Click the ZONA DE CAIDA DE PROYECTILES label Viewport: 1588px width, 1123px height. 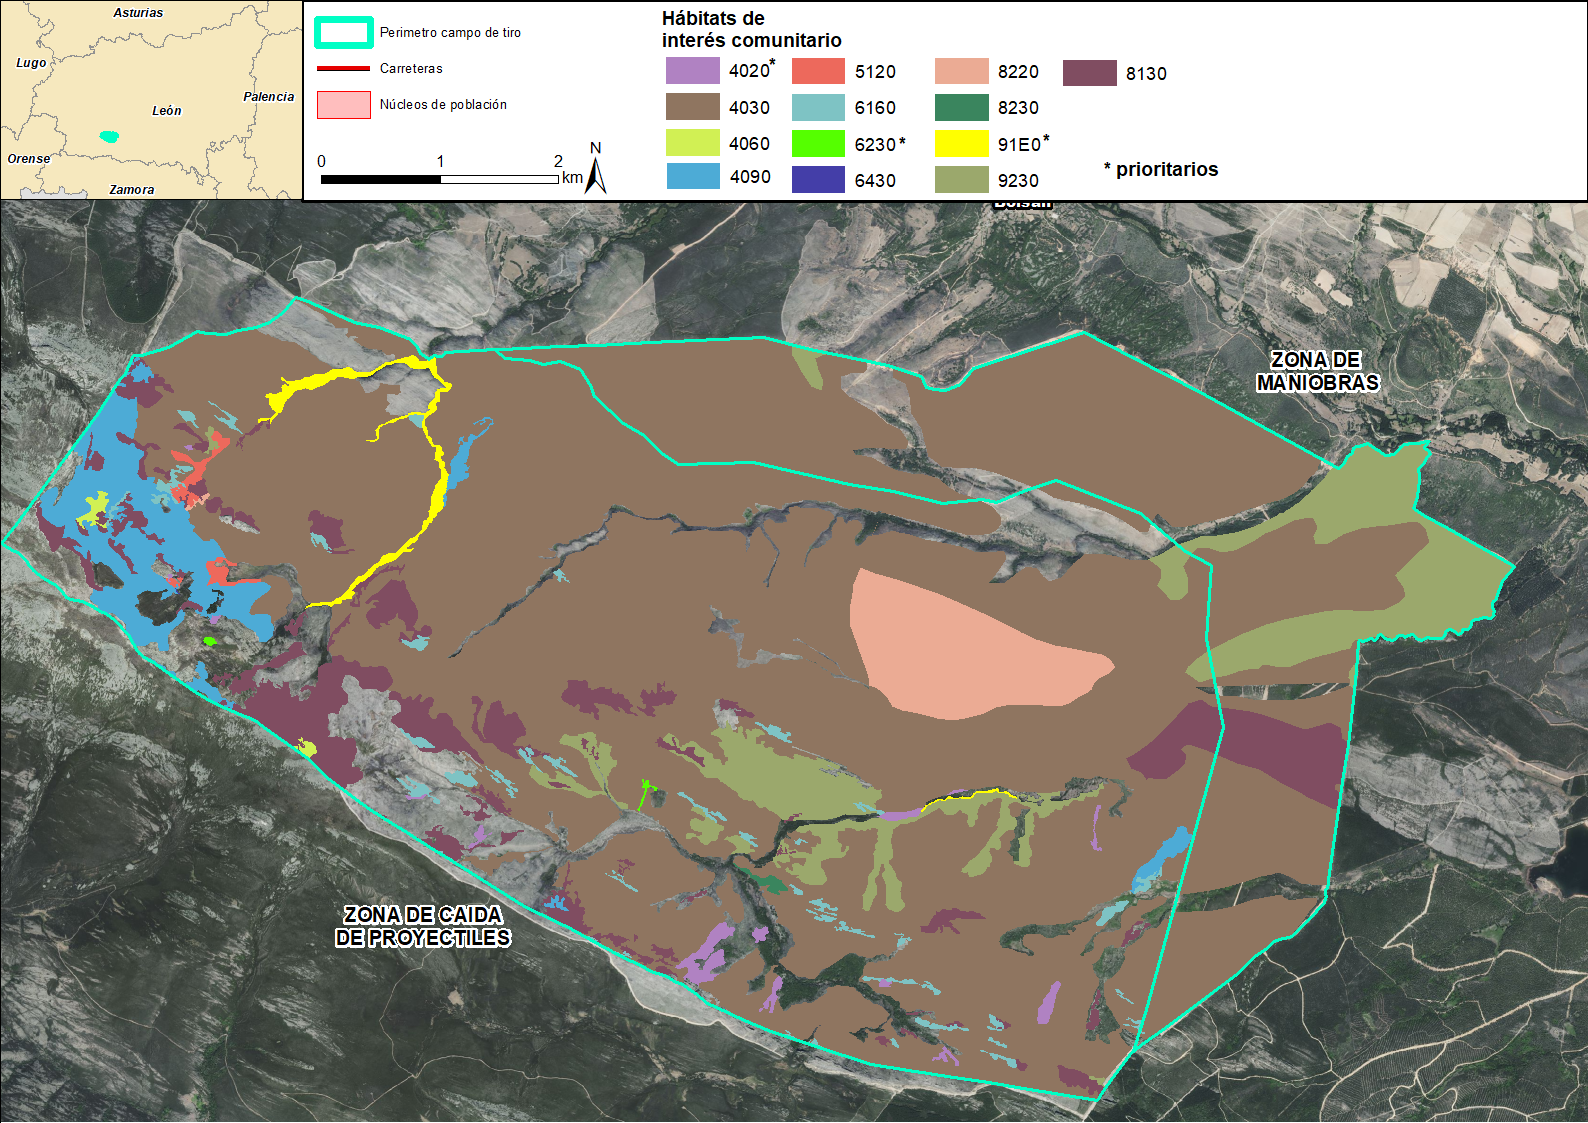tap(423, 926)
